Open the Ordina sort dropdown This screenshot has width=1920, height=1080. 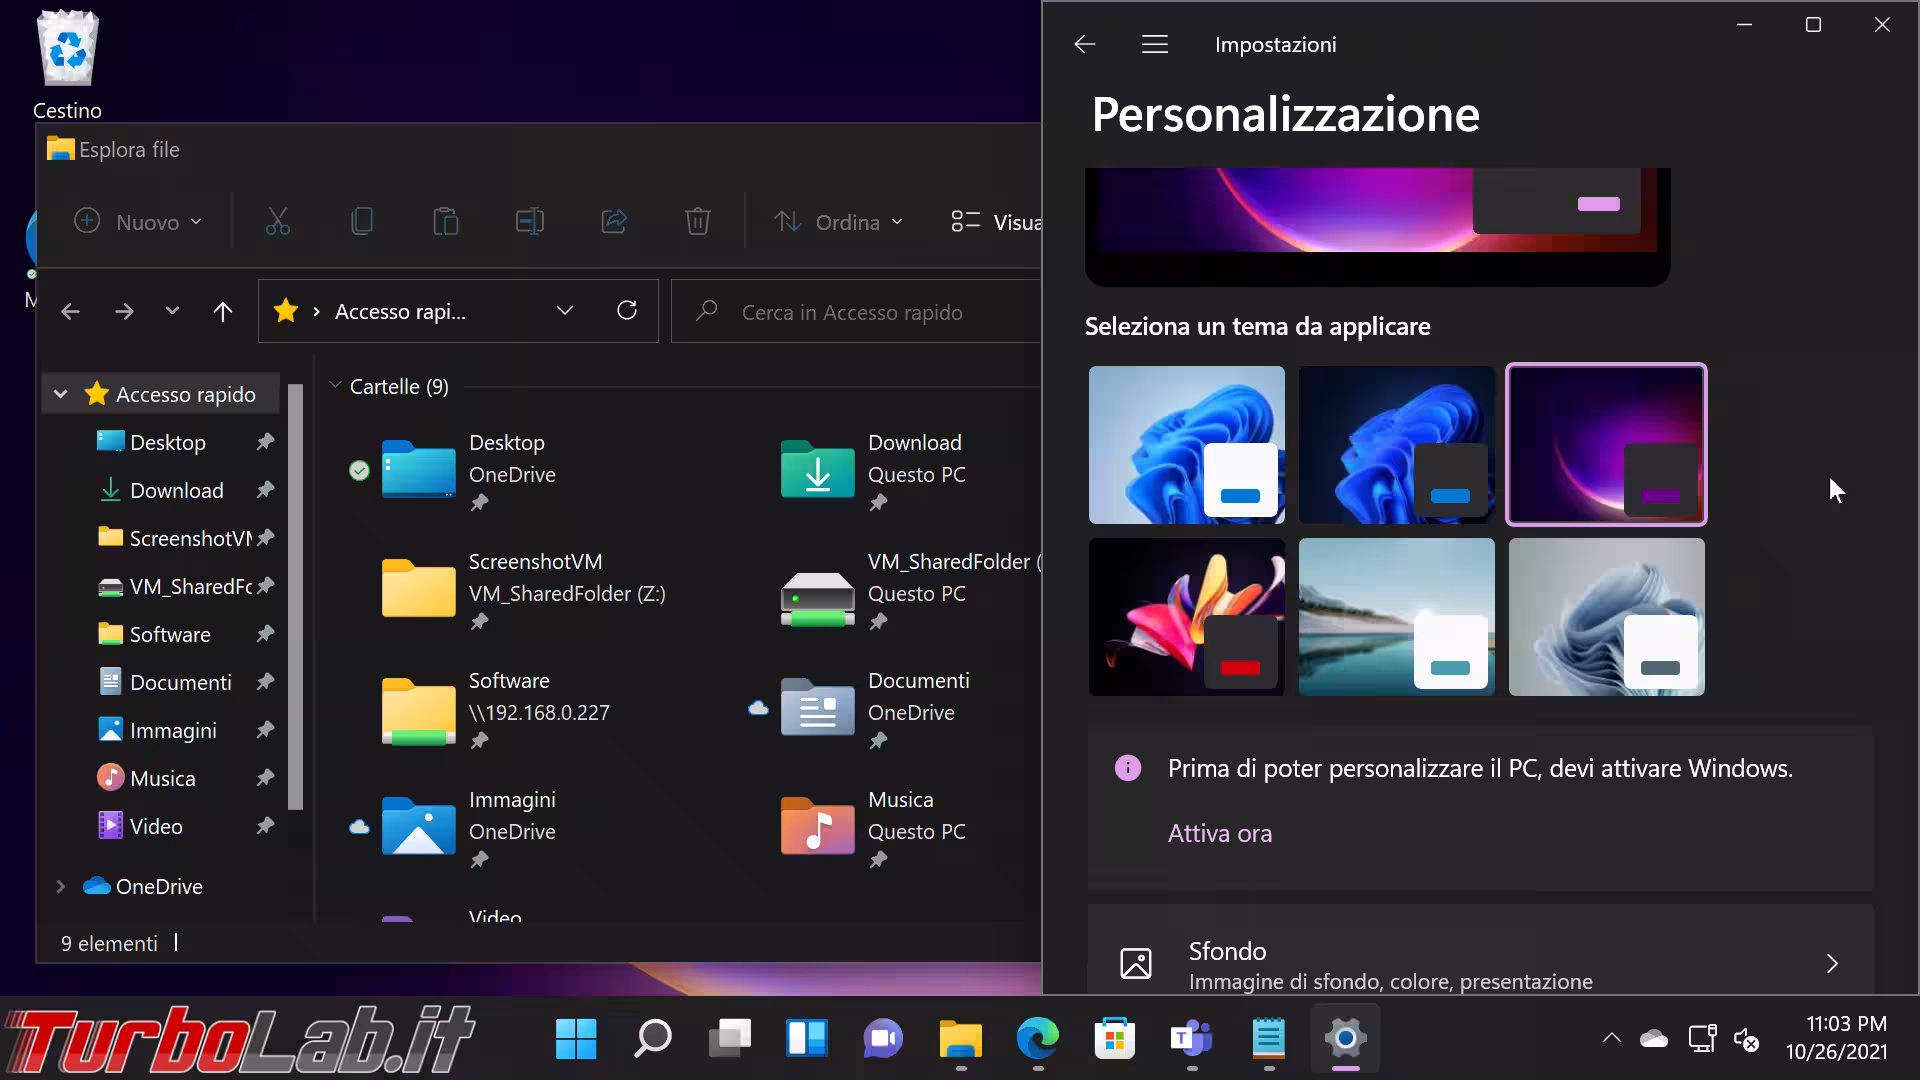tap(839, 222)
